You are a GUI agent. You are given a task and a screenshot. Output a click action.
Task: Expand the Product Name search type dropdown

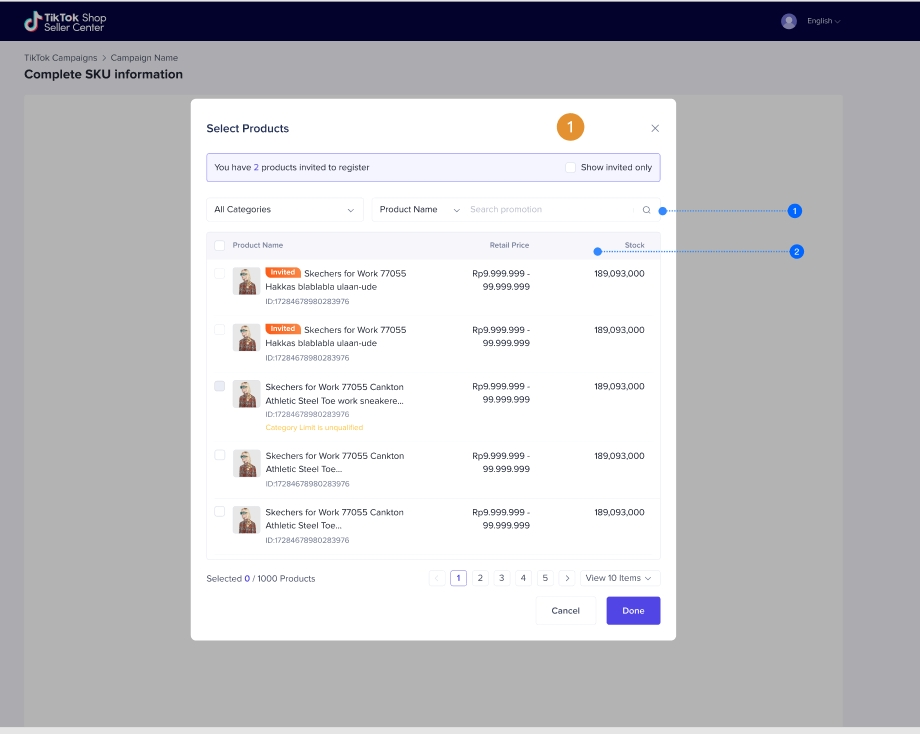click(x=419, y=210)
